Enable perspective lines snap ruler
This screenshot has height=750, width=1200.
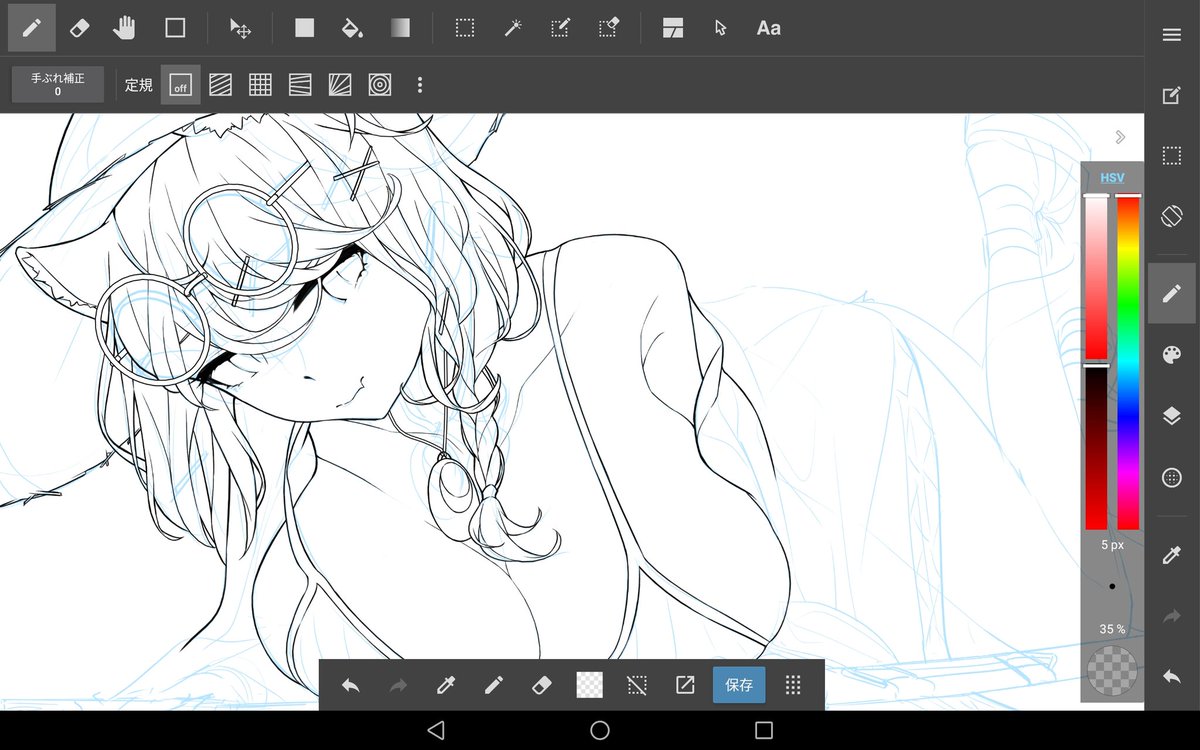click(x=300, y=85)
